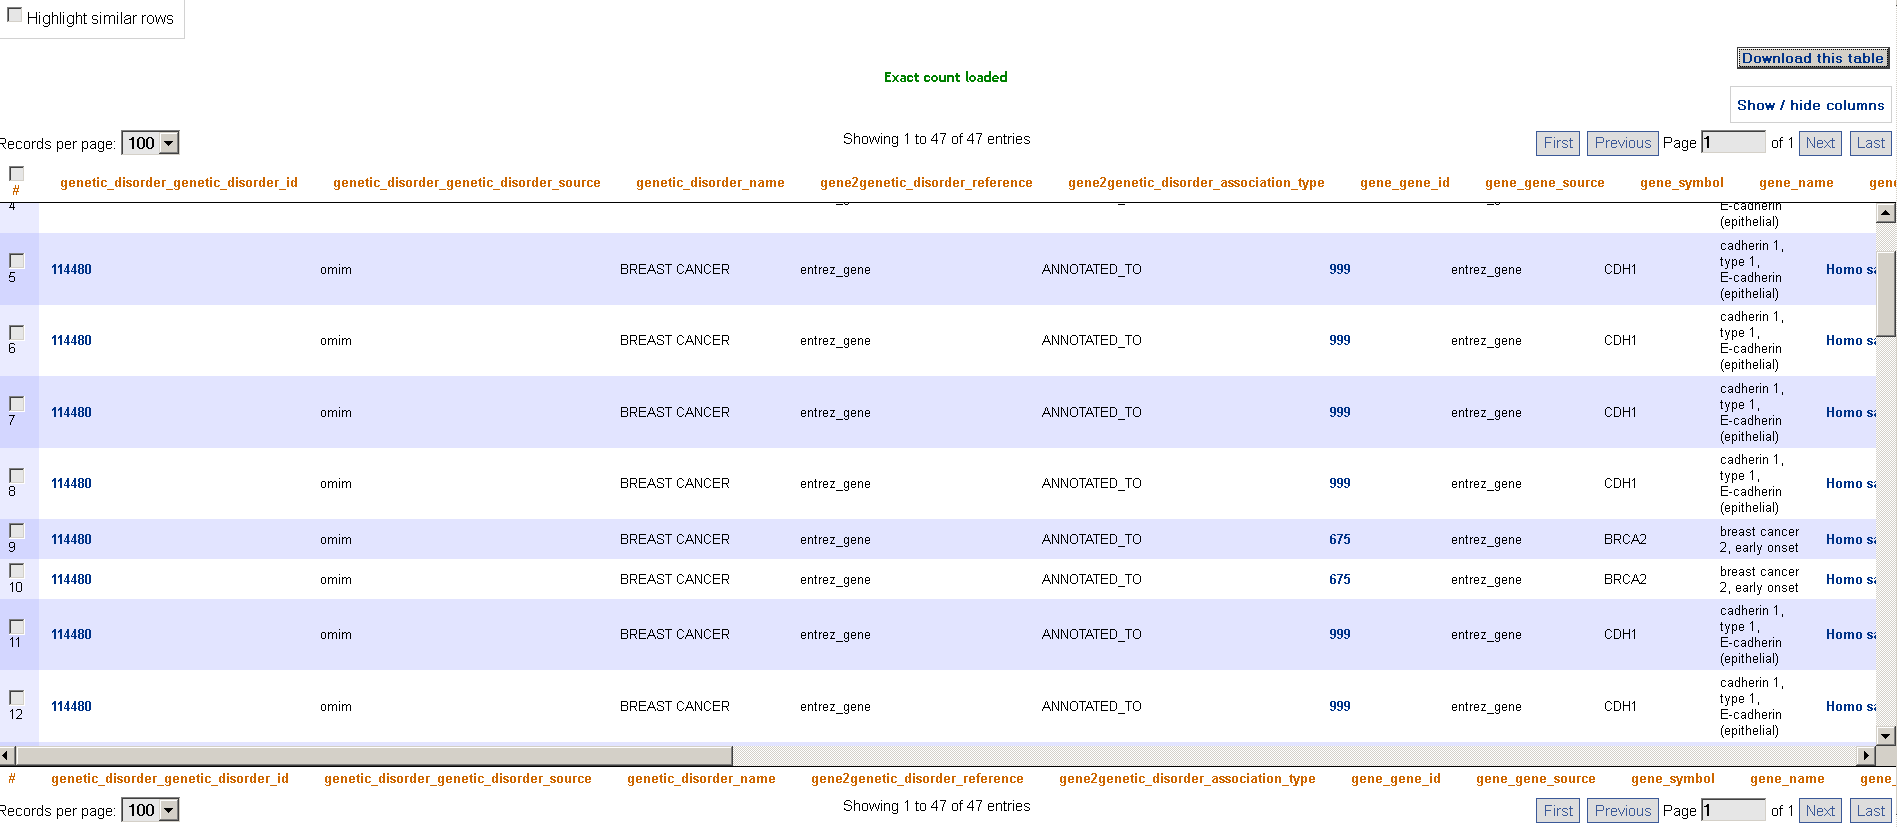Viewport: 1897px width, 827px height.
Task: Open gene ID 675 link in row 9
Action: [1340, 539]
